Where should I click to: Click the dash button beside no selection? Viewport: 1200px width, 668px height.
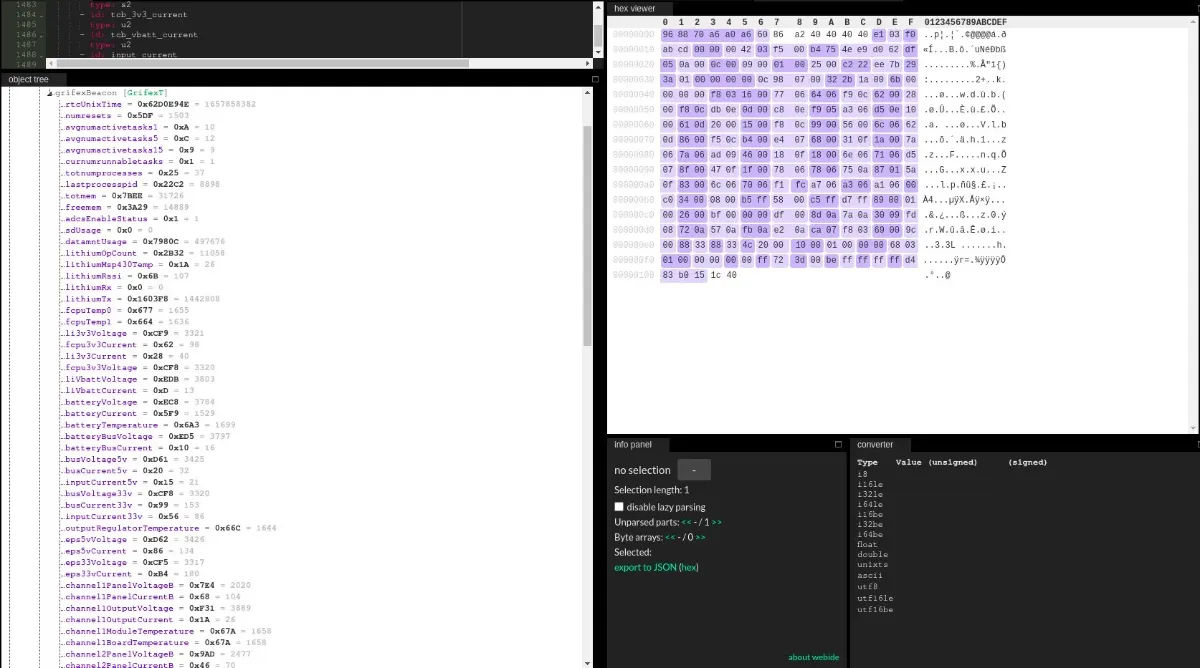pyautogui.click(x=694, y=470)
